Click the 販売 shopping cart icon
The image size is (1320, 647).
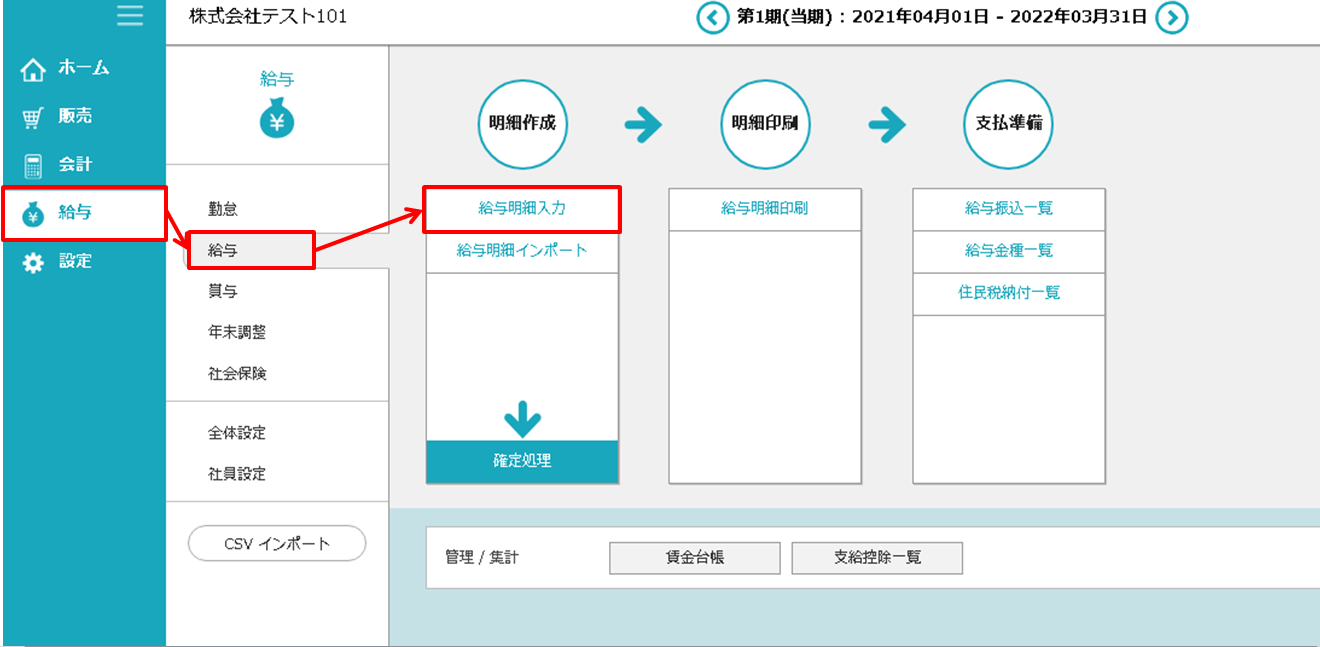click(33, 117)
